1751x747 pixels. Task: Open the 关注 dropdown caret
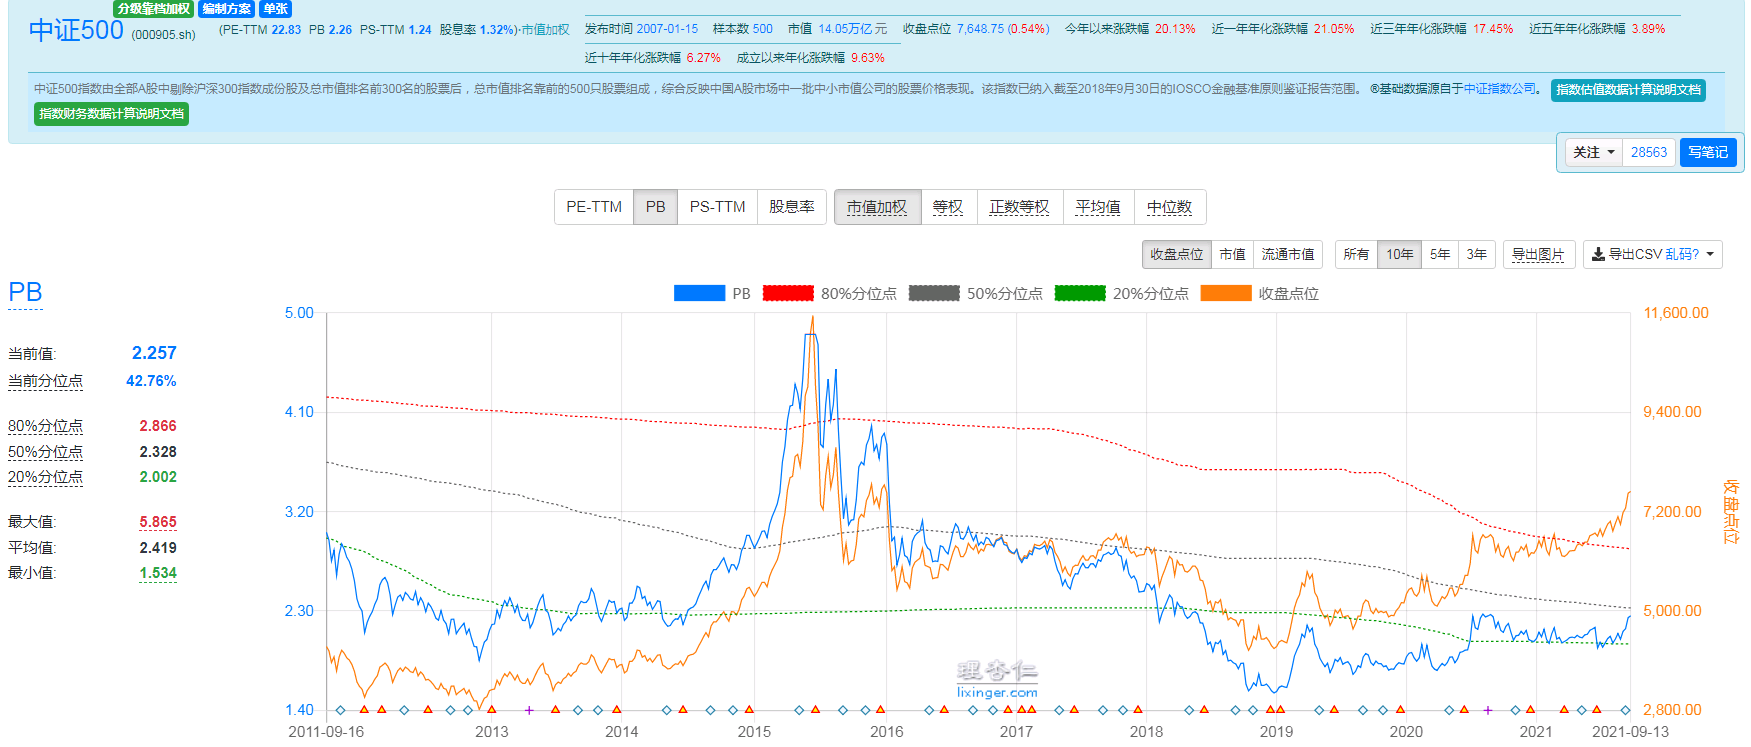pos(1611,153)
